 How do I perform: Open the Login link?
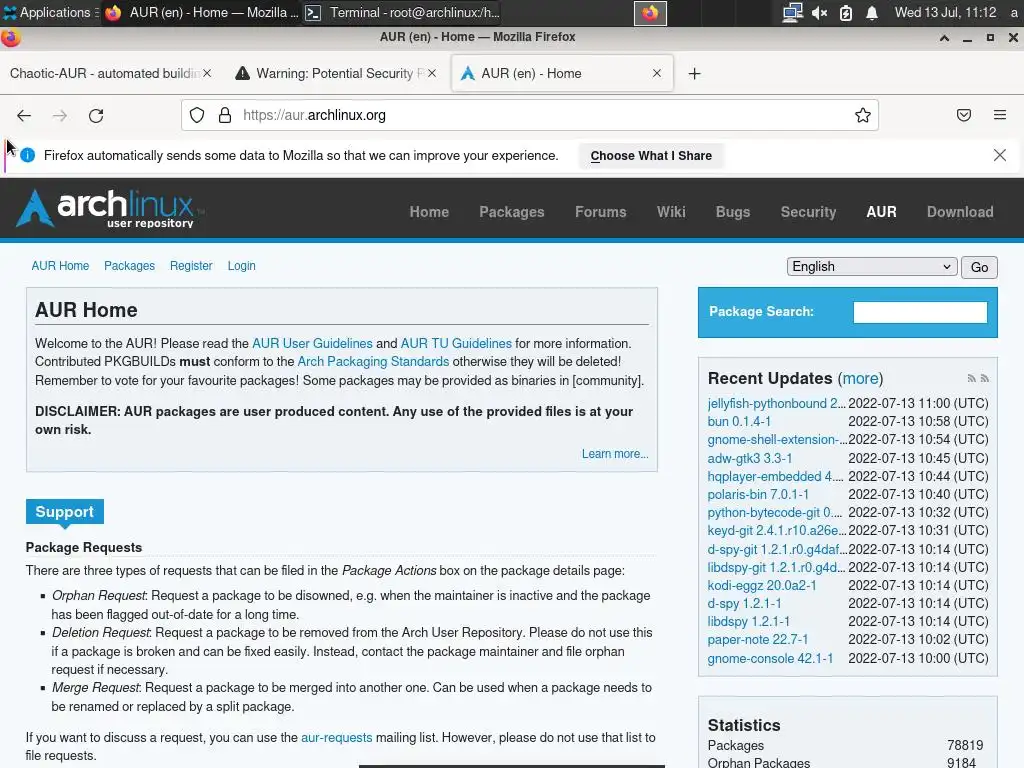click(242, 266)
